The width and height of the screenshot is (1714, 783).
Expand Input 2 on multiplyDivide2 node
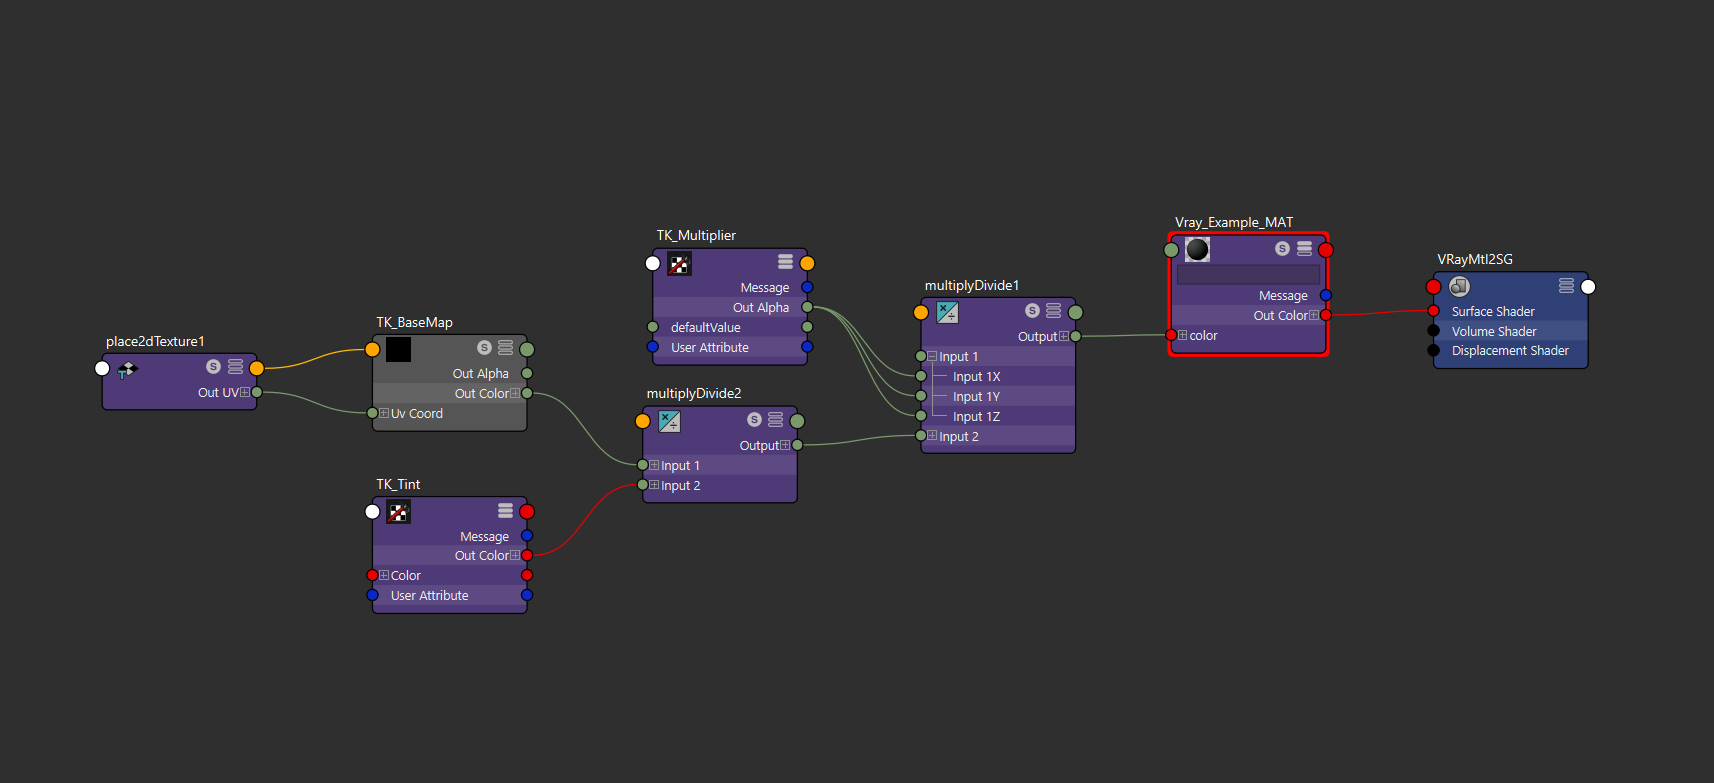coord(654,485)
